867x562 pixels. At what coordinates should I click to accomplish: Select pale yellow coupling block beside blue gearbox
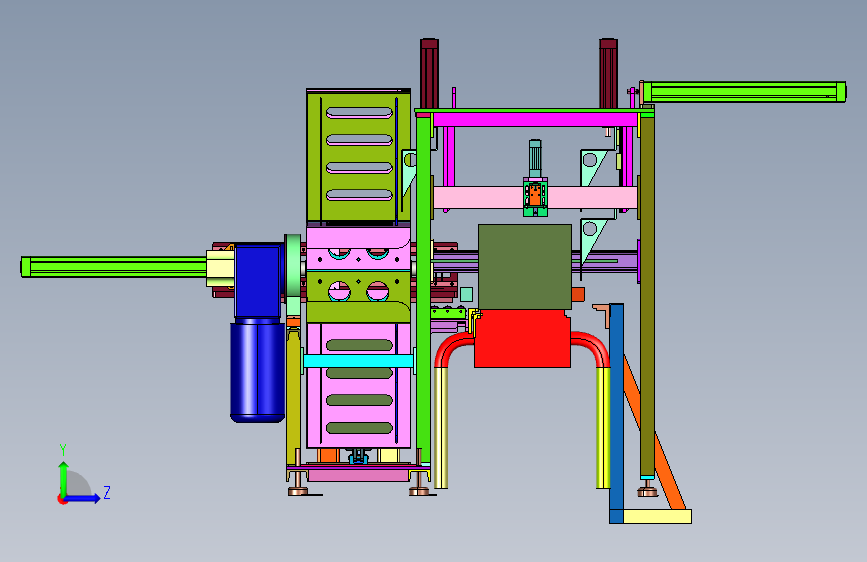pyautogui.click(x=220, y=268)
